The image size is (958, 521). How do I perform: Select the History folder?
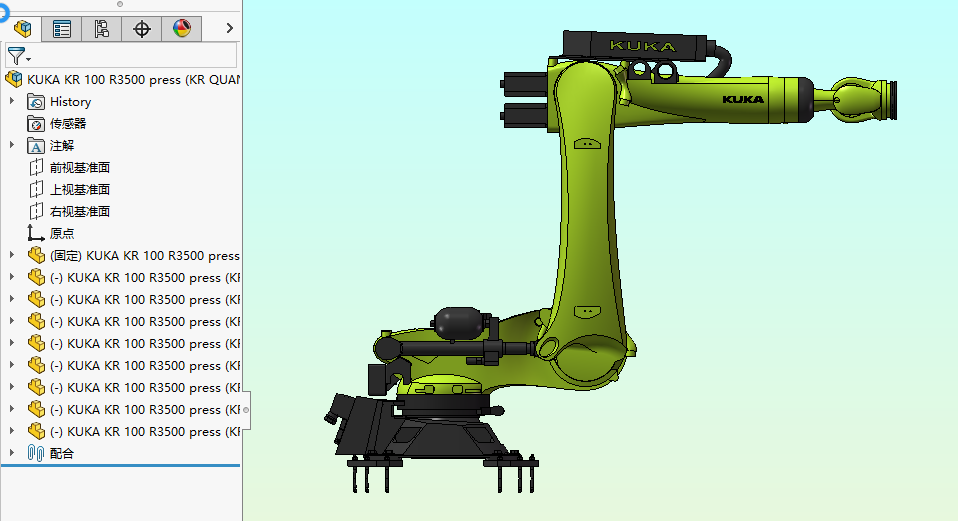coord(70,102)
